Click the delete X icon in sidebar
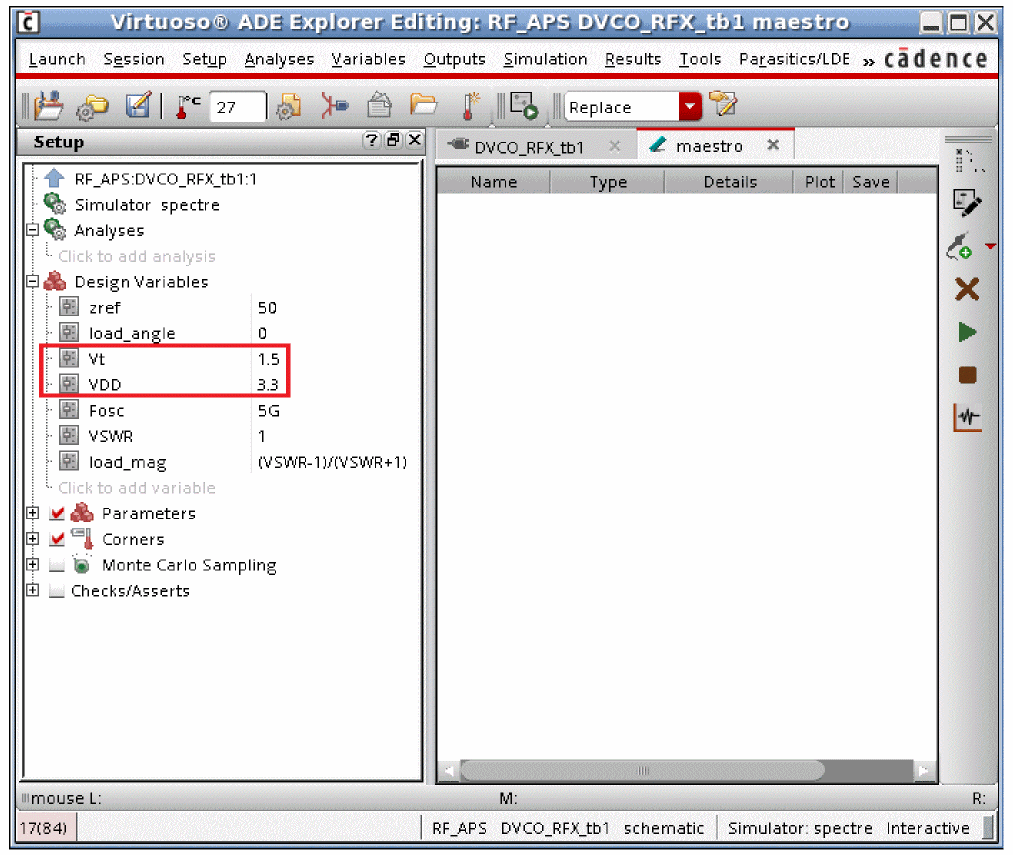Screen dimensions: 1013x855 [967, 289]
